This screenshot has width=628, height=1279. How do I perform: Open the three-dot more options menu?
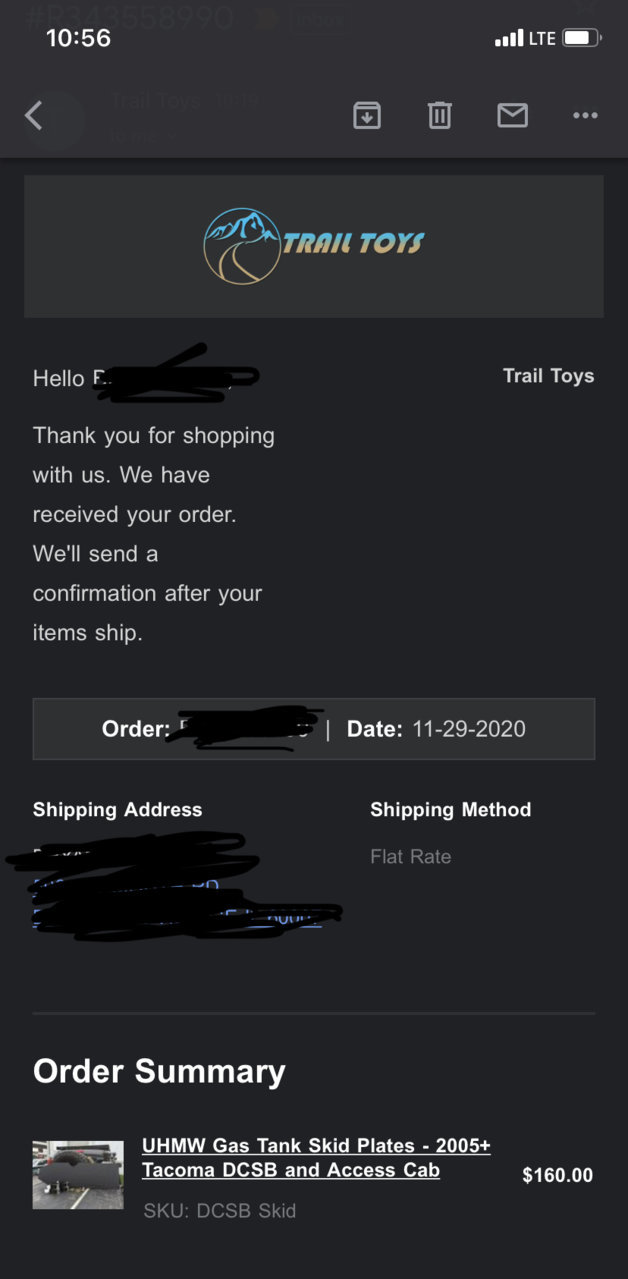585,116
